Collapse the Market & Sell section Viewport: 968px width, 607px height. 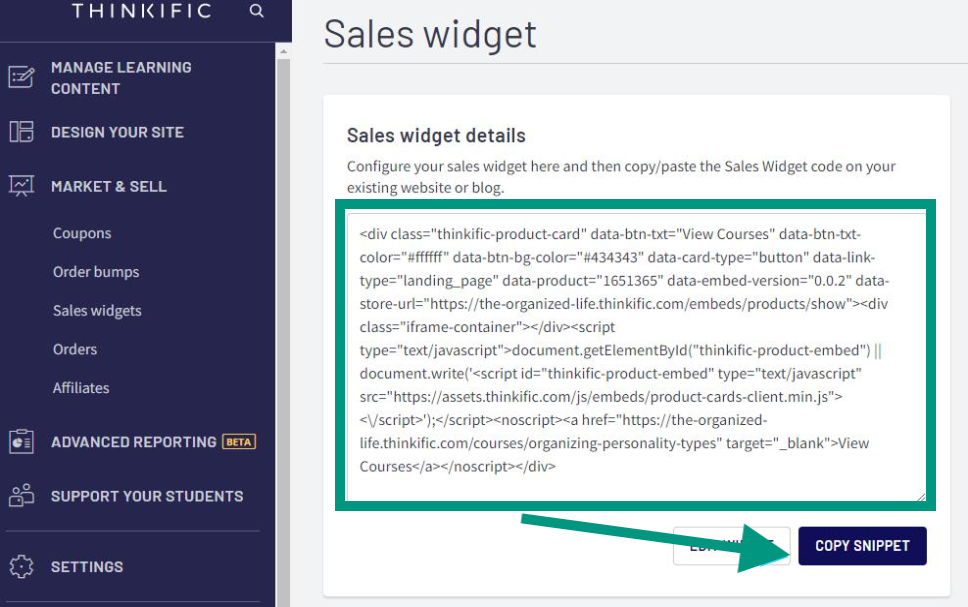(109, 186)
